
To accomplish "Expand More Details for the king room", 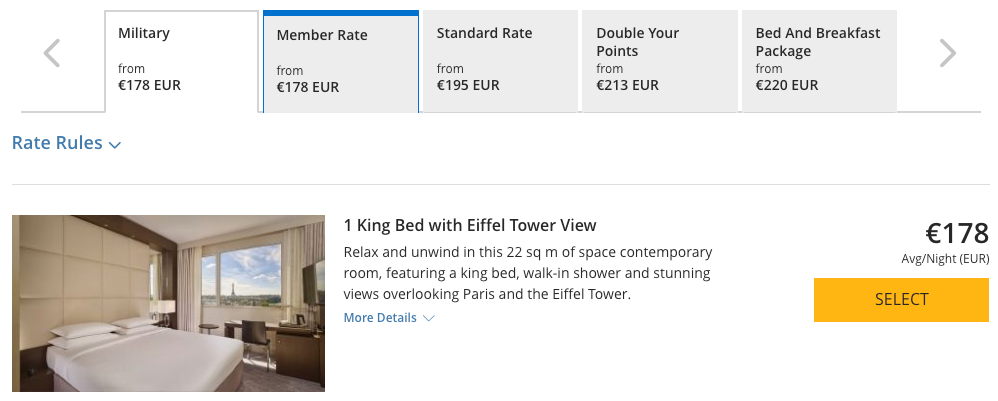I will (x=380, y=318).
